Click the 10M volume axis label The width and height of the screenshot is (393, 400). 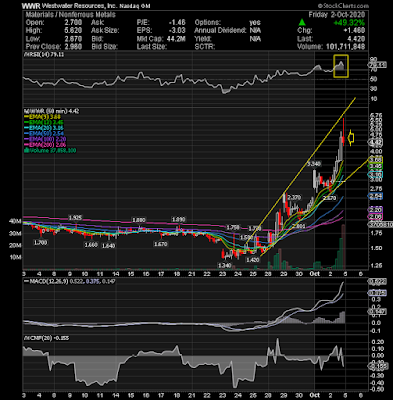pyautogui.click(x=16, y=257)
